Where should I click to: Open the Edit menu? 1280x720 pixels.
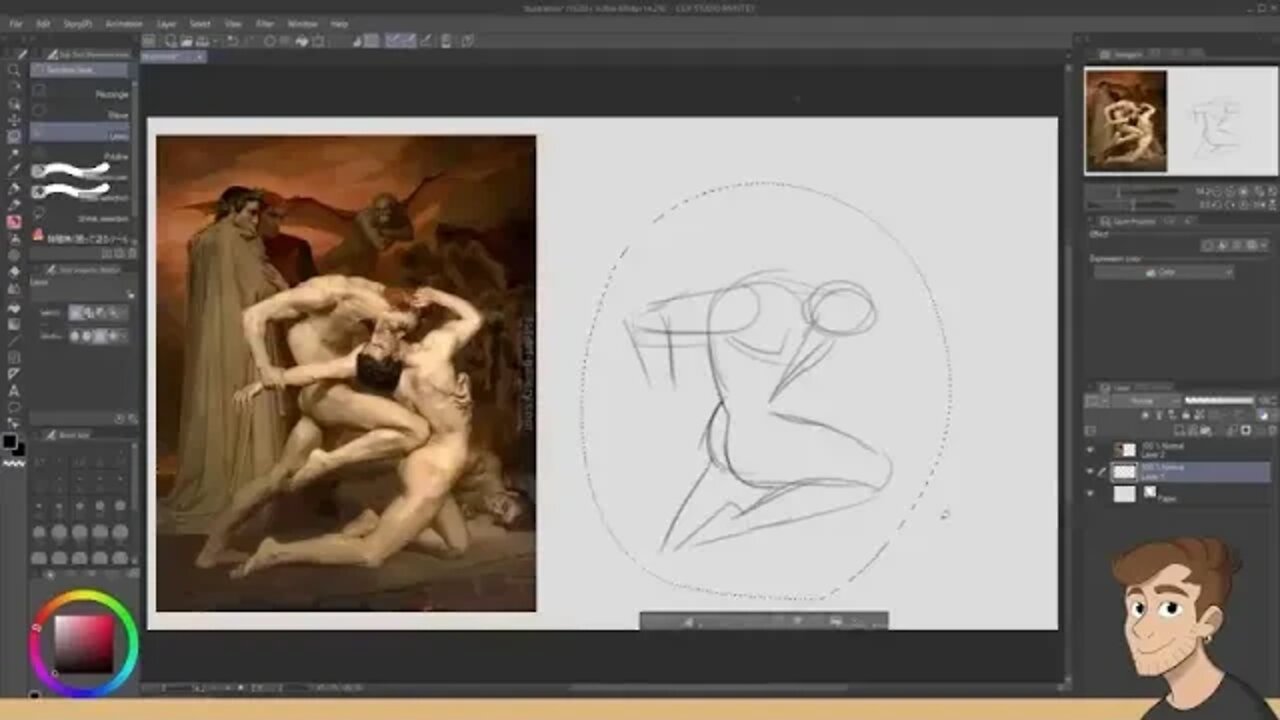(x=43, y=23)
